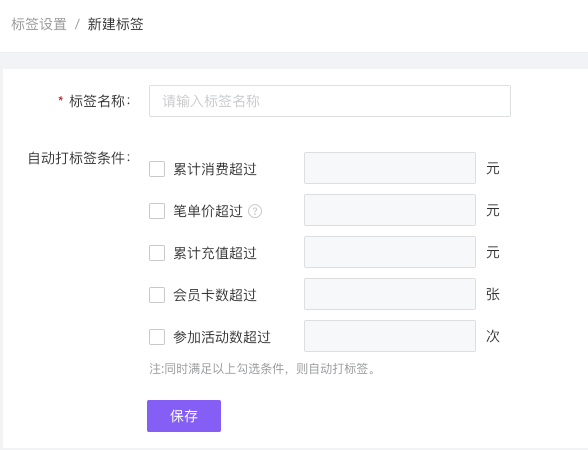Click the 新建标签 breadcrumb item
The width and height of the screenshot is (588, 450).
click(116, 24)
